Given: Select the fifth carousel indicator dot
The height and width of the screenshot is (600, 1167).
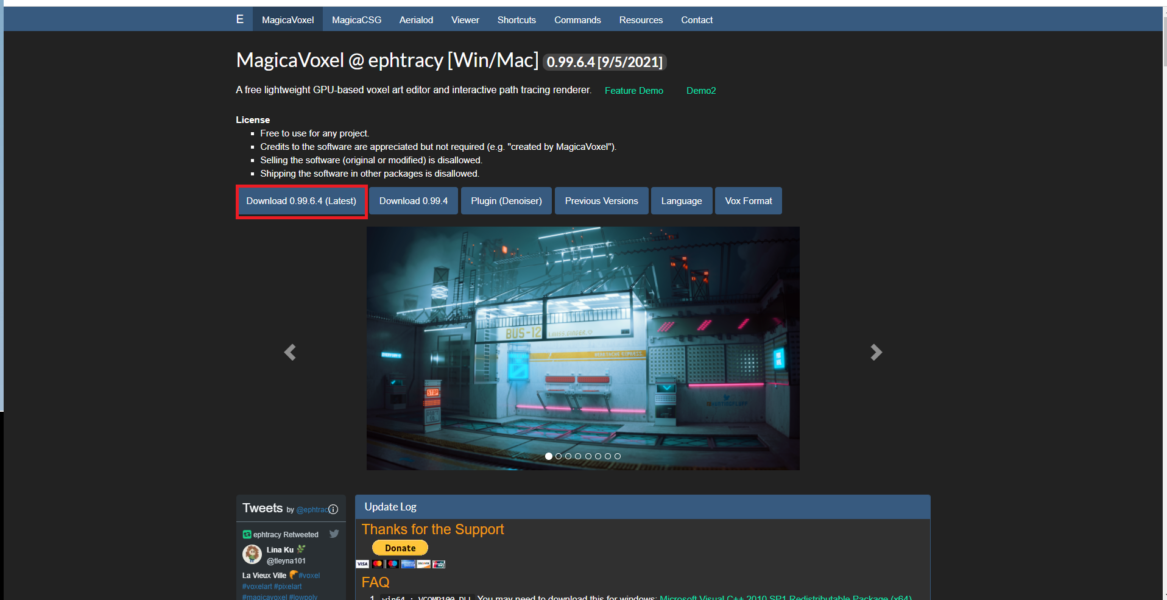Looking at the screenshot, I should click(x=588, y=456).
